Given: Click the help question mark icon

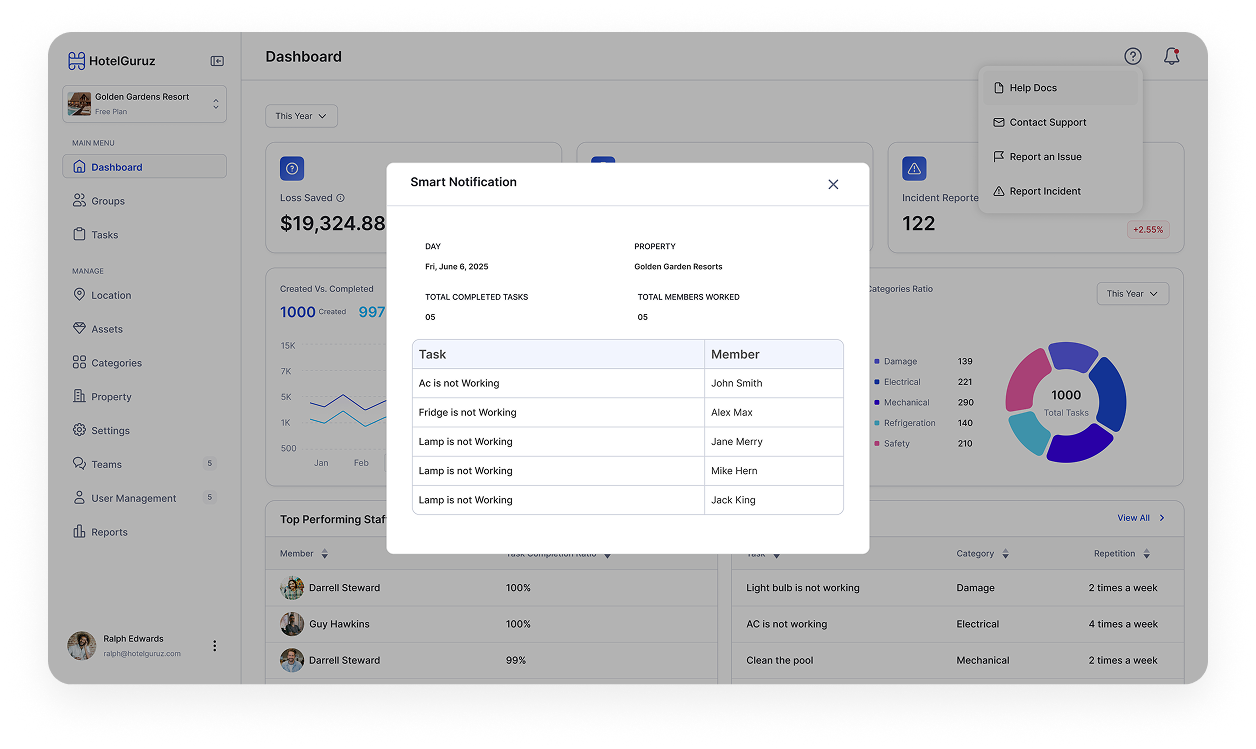Looking at the screenshot, I should tap(1132, 57).
